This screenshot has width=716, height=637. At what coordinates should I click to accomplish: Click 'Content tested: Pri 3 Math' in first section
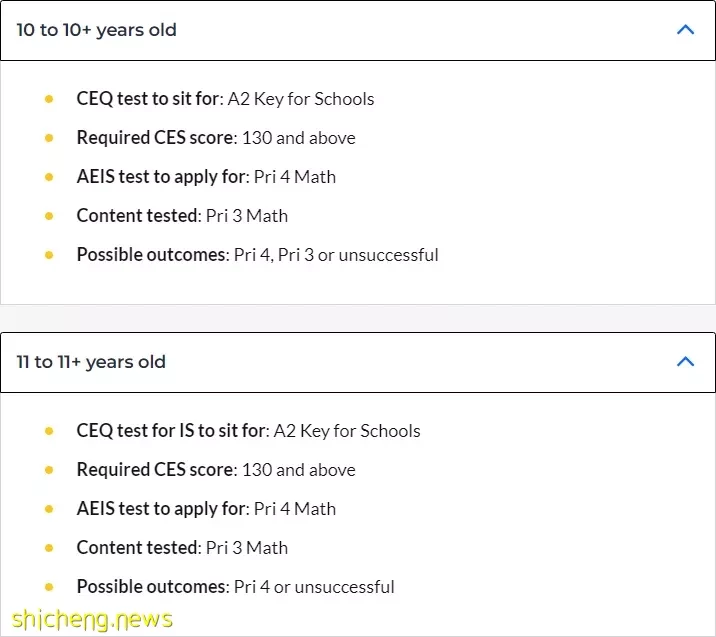point(182,216)
